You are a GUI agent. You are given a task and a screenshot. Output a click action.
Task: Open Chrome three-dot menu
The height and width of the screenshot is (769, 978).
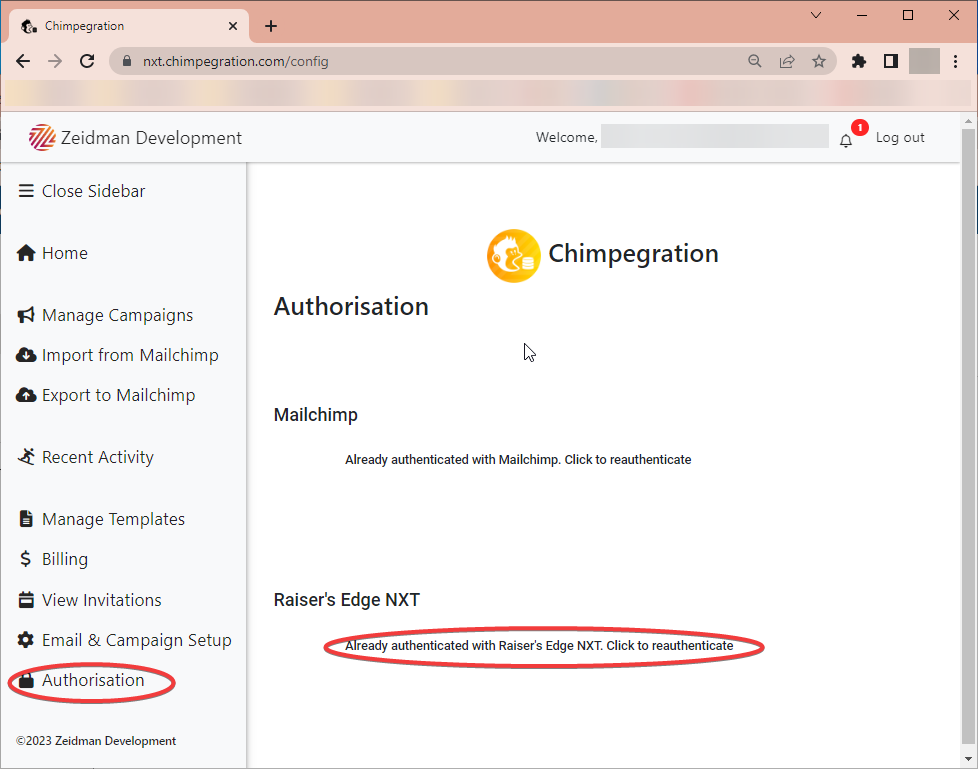[x=956, y=61]
